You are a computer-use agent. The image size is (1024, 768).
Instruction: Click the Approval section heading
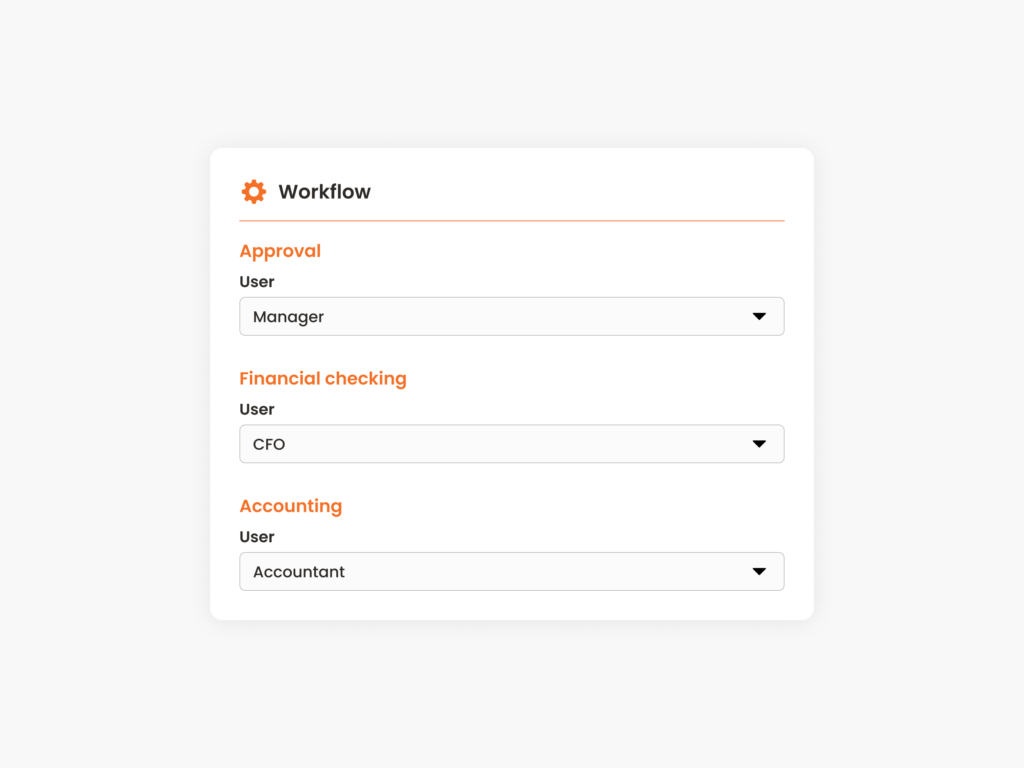[x=280, y=251]
